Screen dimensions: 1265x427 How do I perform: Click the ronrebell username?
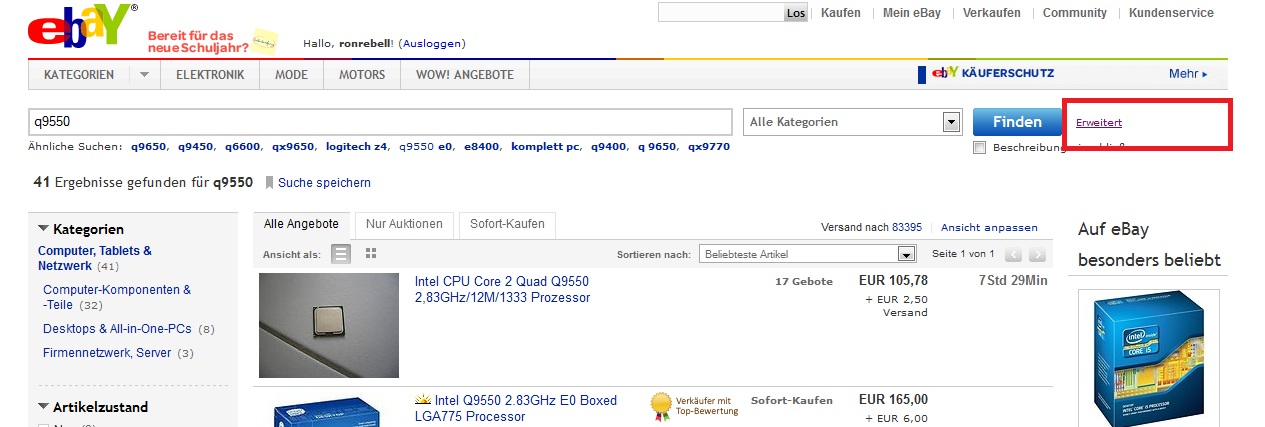coord(366,44)
